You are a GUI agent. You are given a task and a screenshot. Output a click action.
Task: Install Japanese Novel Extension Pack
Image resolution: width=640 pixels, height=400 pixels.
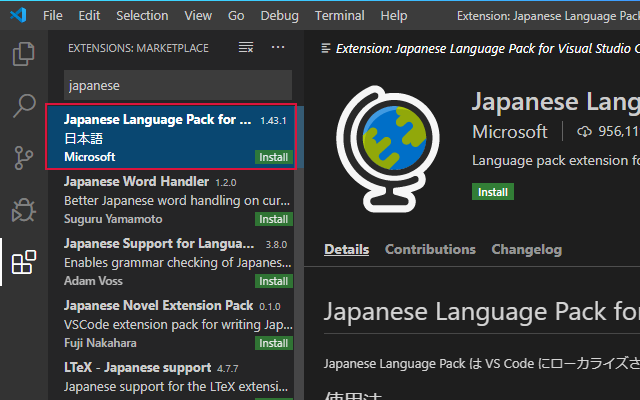tap(273, 343)
